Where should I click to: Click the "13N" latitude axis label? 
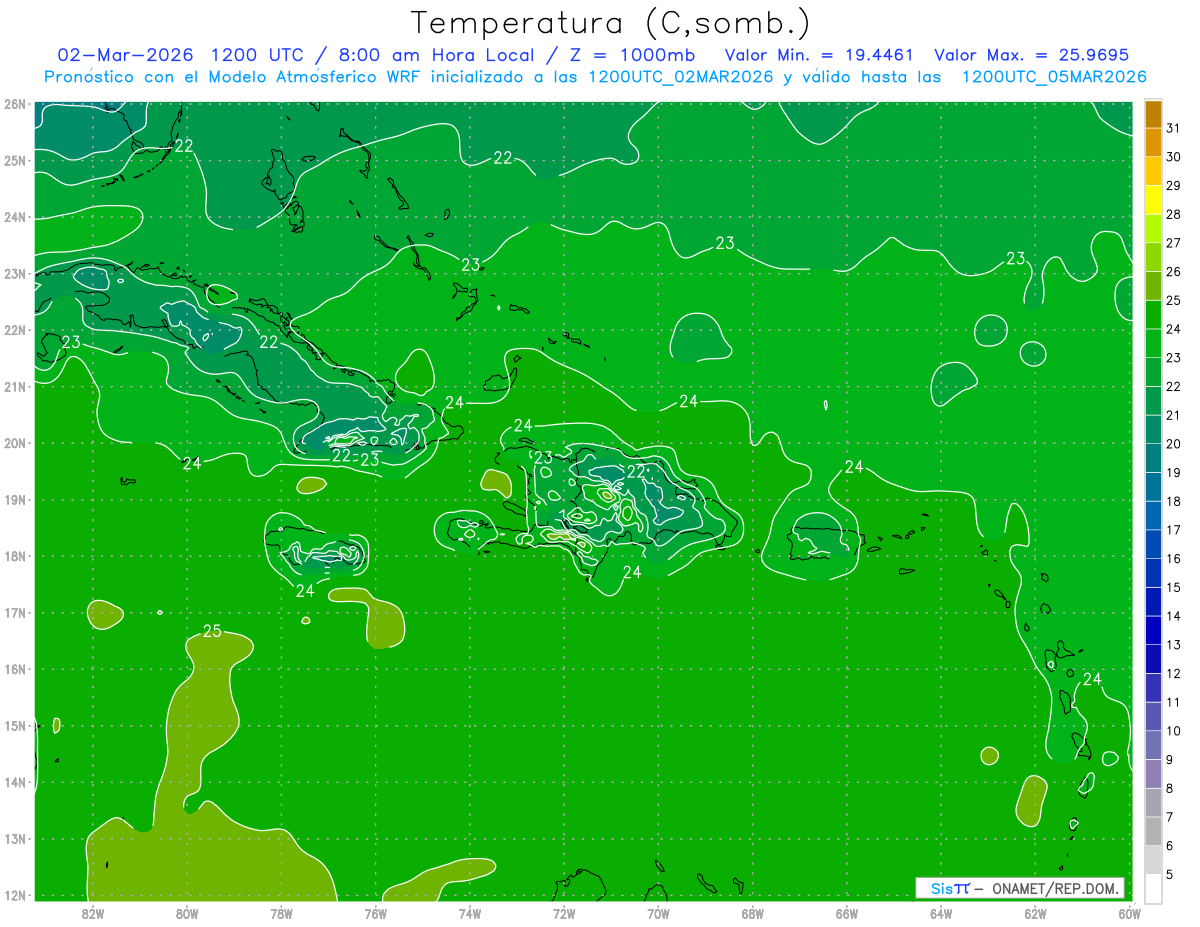tap(15, 839)
